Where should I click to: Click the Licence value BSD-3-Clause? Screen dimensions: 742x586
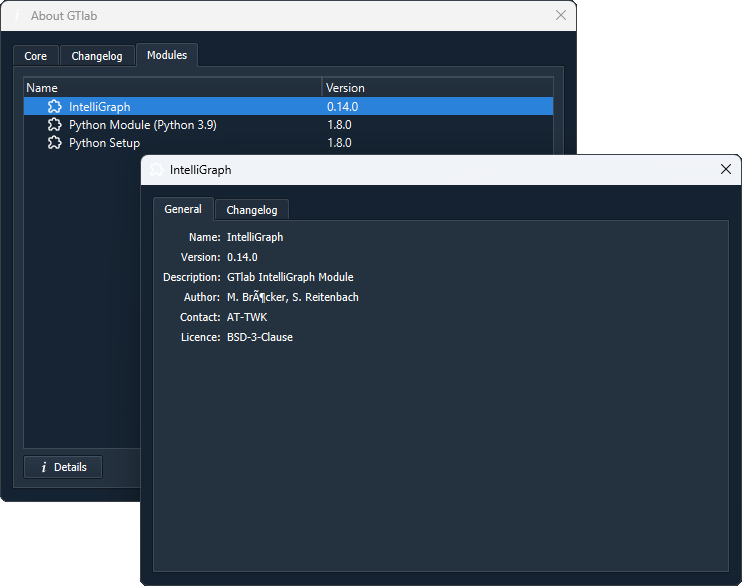(x=260, y=337)
